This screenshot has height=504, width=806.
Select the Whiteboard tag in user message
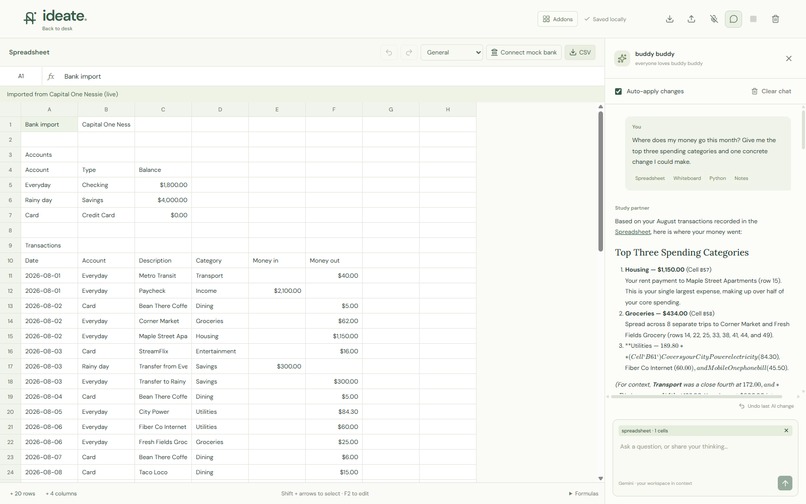pos(687,178)
